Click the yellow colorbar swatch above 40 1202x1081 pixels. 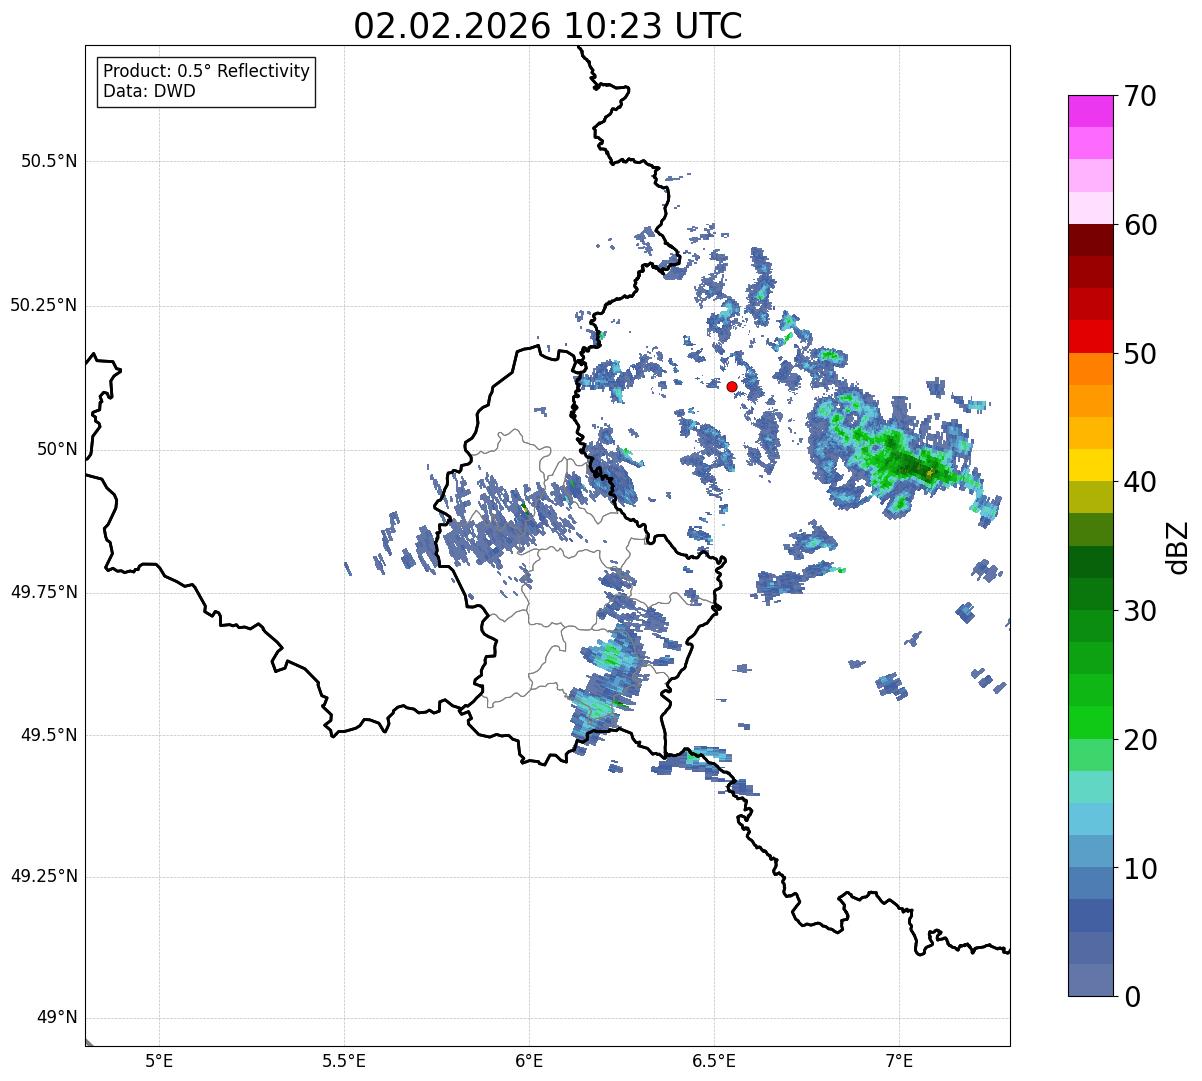coord(1090,465)
